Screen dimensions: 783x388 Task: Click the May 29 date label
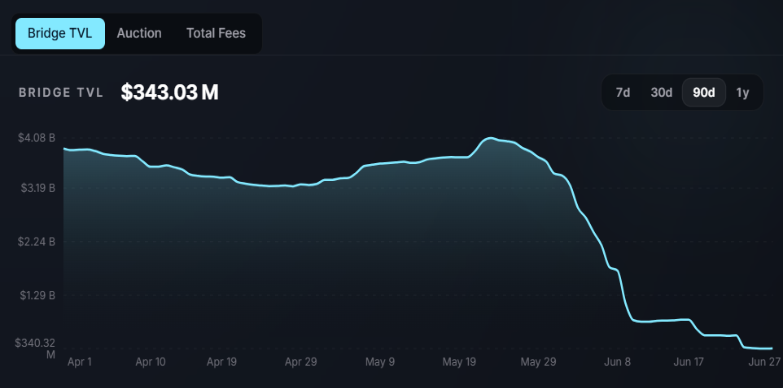click(x=538, y=362)
